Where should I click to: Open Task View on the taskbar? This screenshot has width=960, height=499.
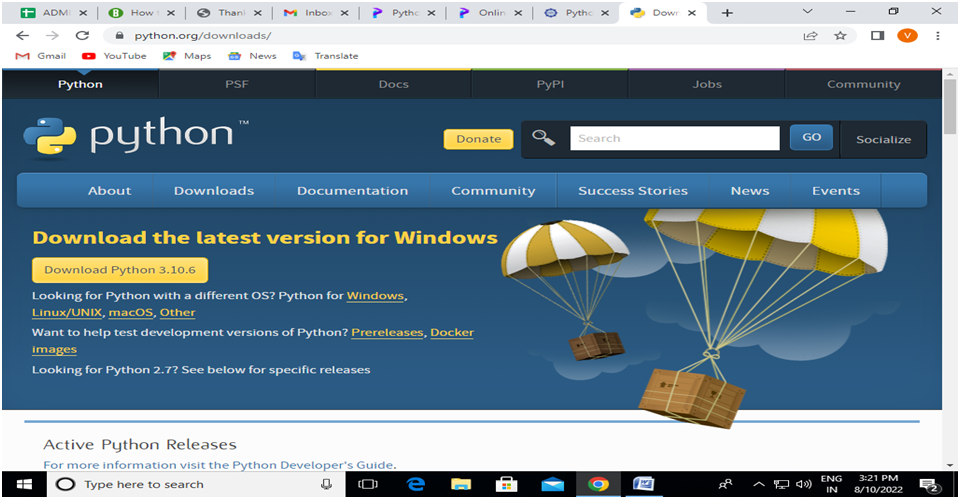pos(367,484)
